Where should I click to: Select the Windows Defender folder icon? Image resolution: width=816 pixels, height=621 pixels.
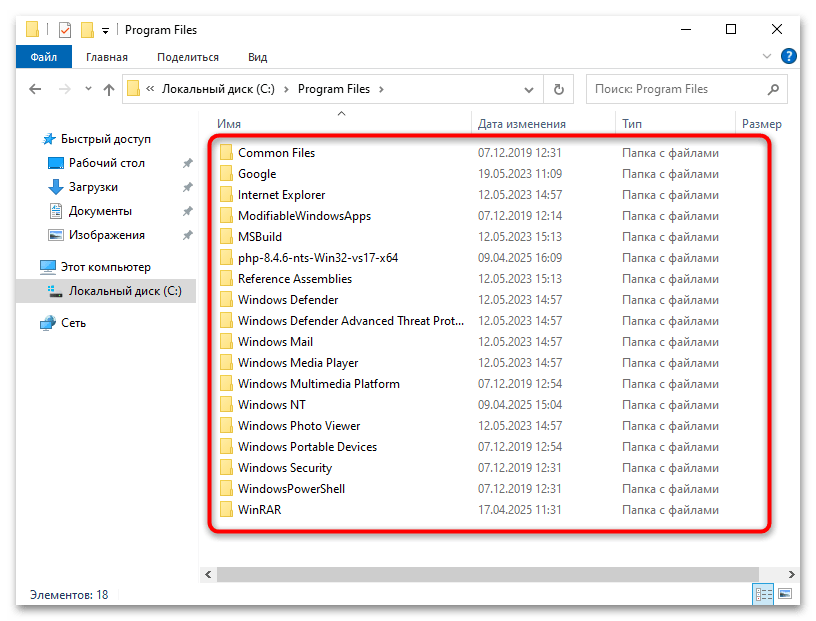[x=226, y=299]
